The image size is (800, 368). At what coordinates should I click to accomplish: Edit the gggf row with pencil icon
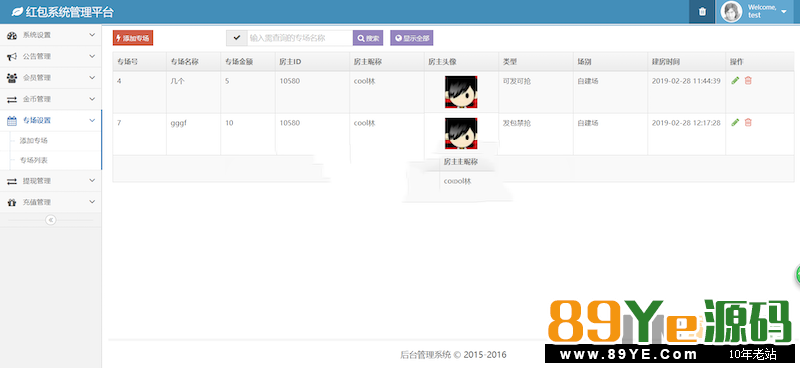735,122
